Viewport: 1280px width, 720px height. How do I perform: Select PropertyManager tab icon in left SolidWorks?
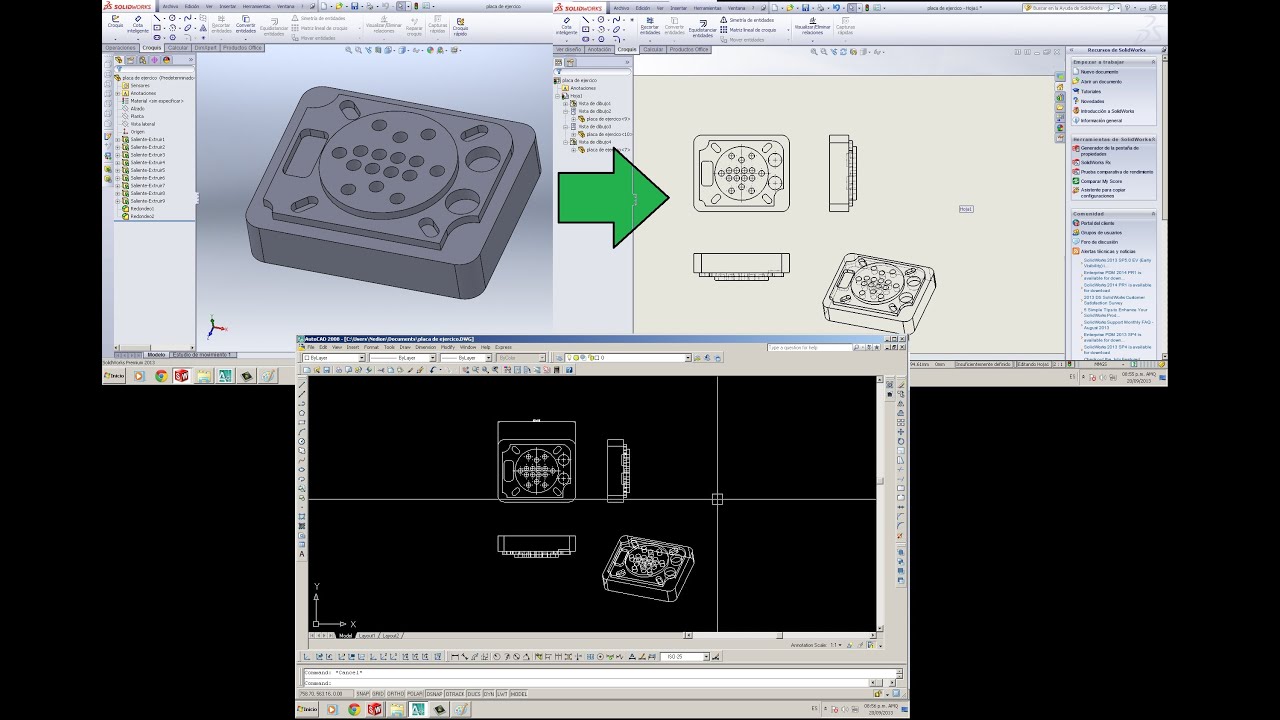tap(130, 60)
